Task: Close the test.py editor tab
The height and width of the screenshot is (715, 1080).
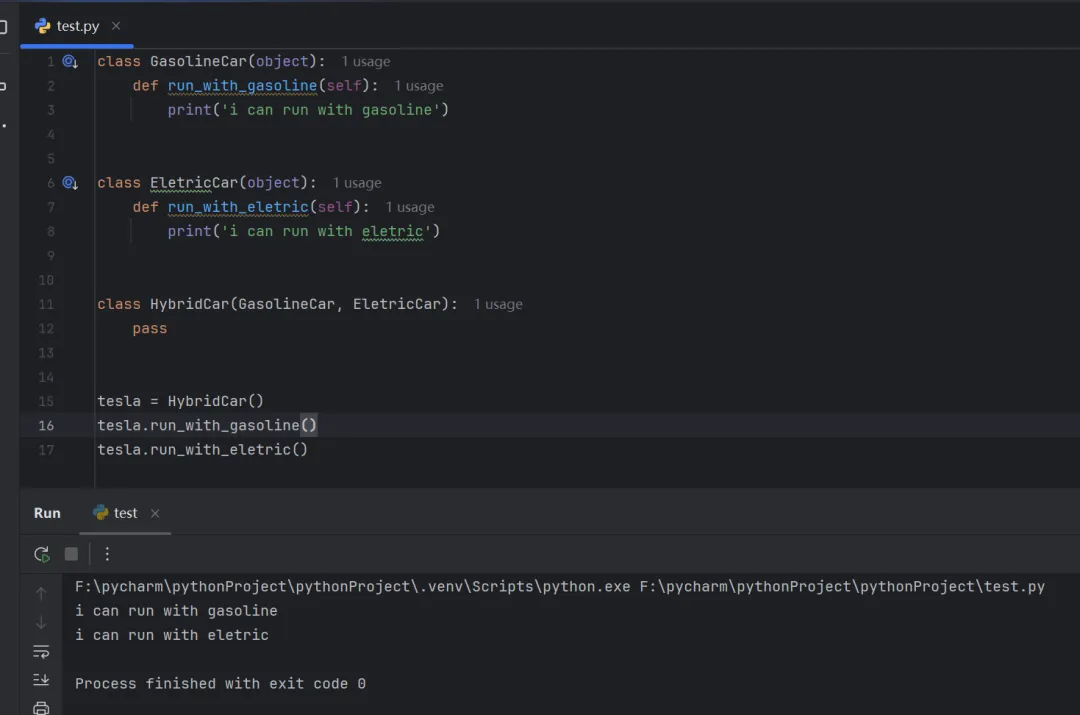Action: (x=116, y=26)
